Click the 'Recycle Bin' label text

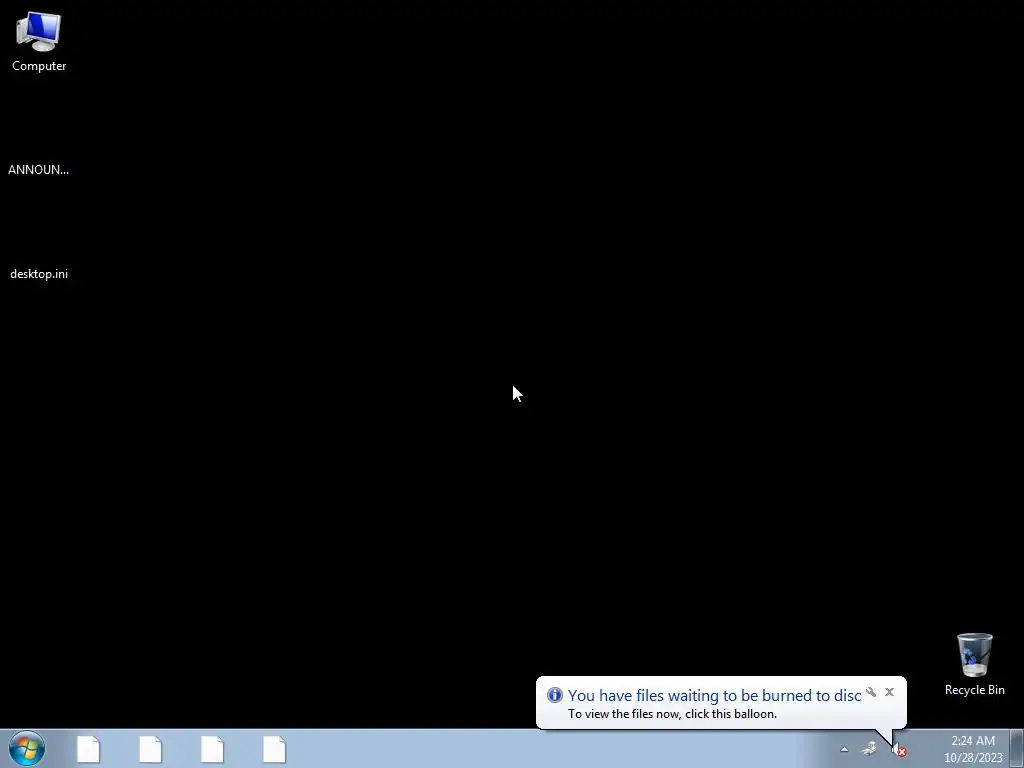tap(974, 690)
